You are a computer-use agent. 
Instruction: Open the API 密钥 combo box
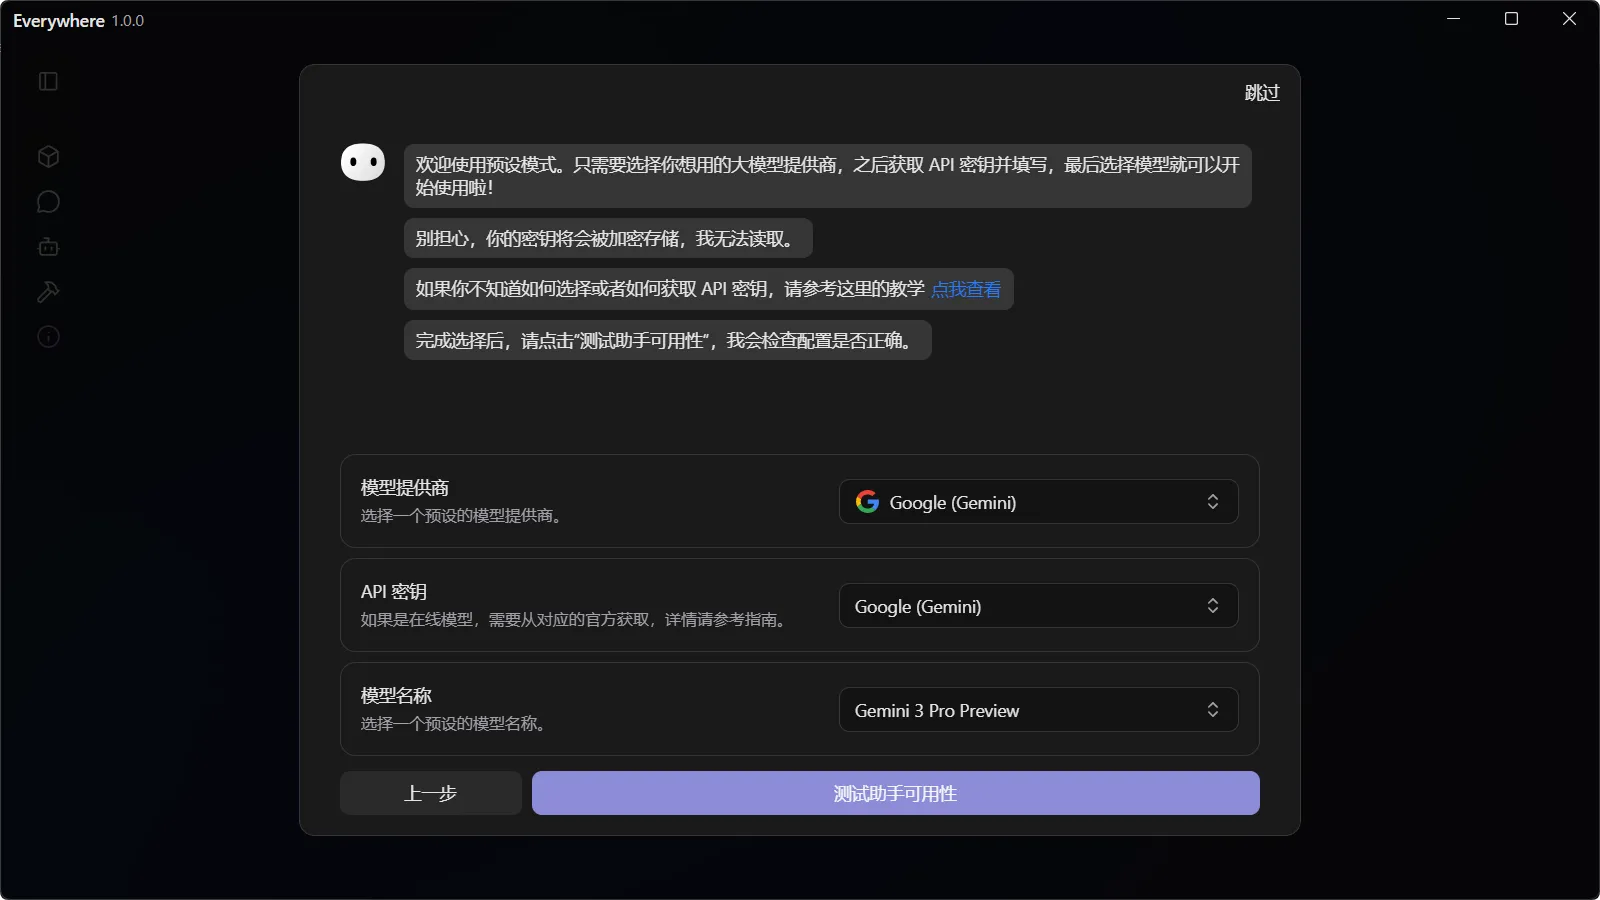[x=1037, y=606]
